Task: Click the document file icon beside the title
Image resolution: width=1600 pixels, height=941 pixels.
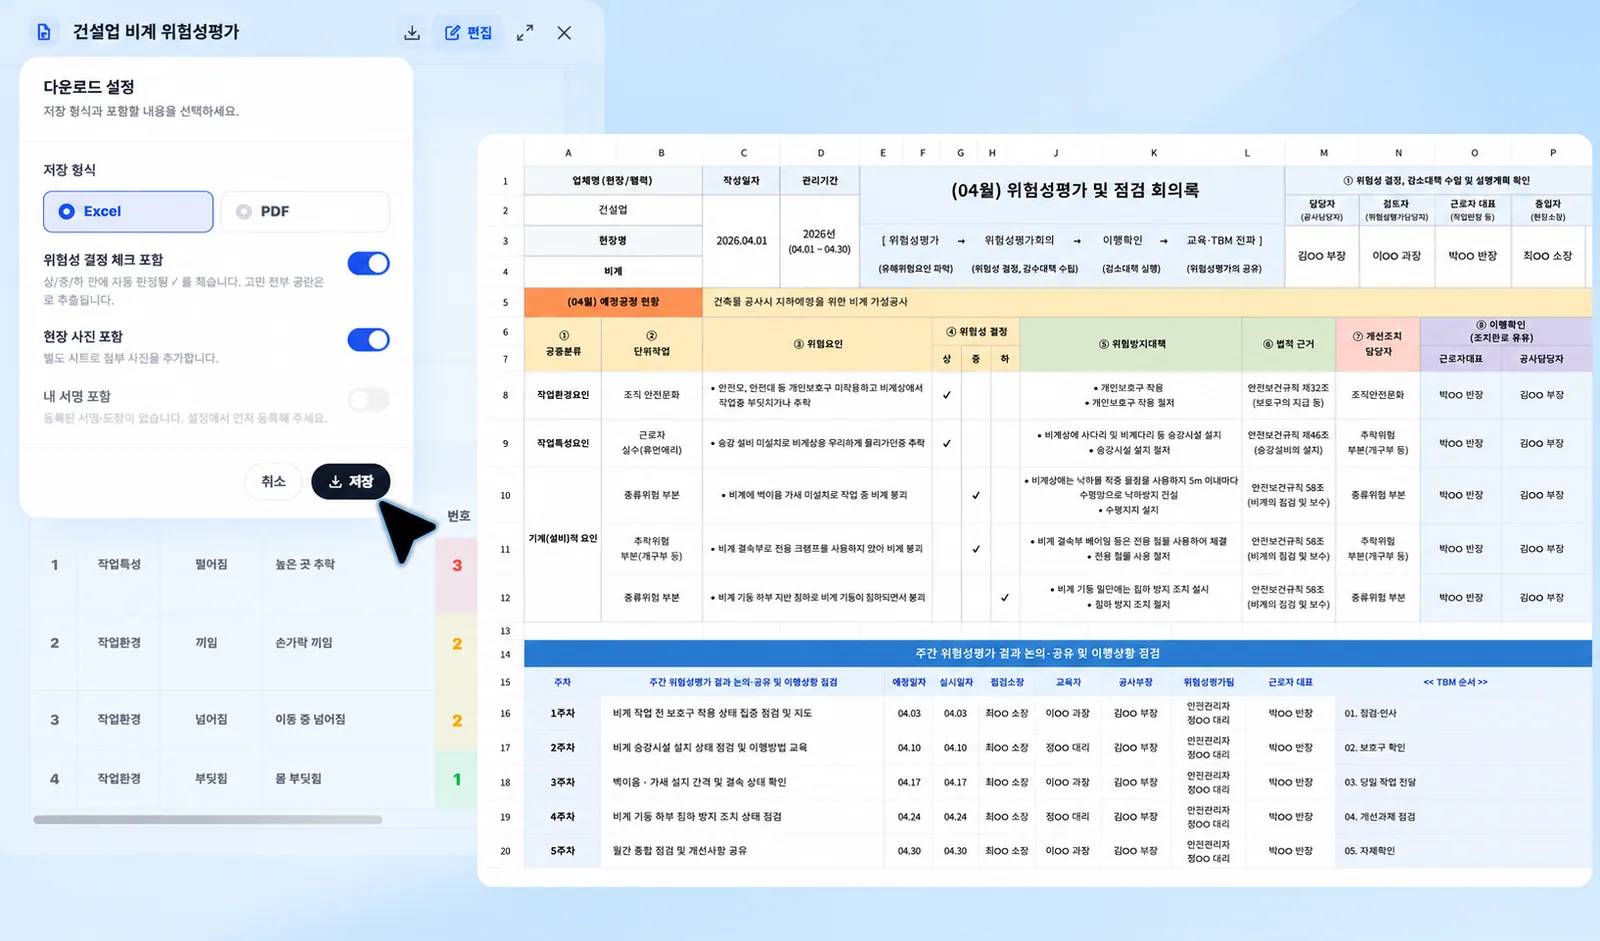Action: tap(43, 32)
